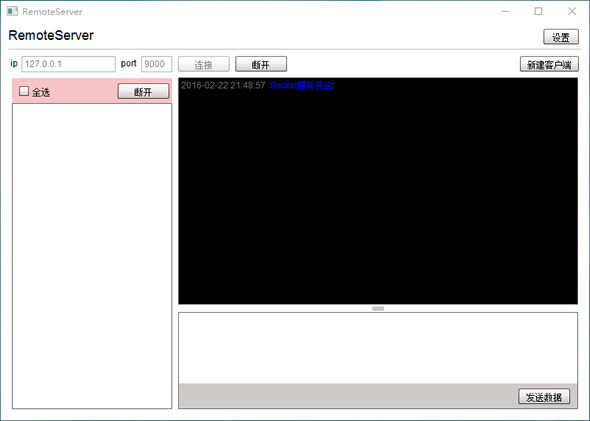Screen dimensions: 590x421
Task: Click 断开 in the pink client header
Action: (x=143, y=91)
